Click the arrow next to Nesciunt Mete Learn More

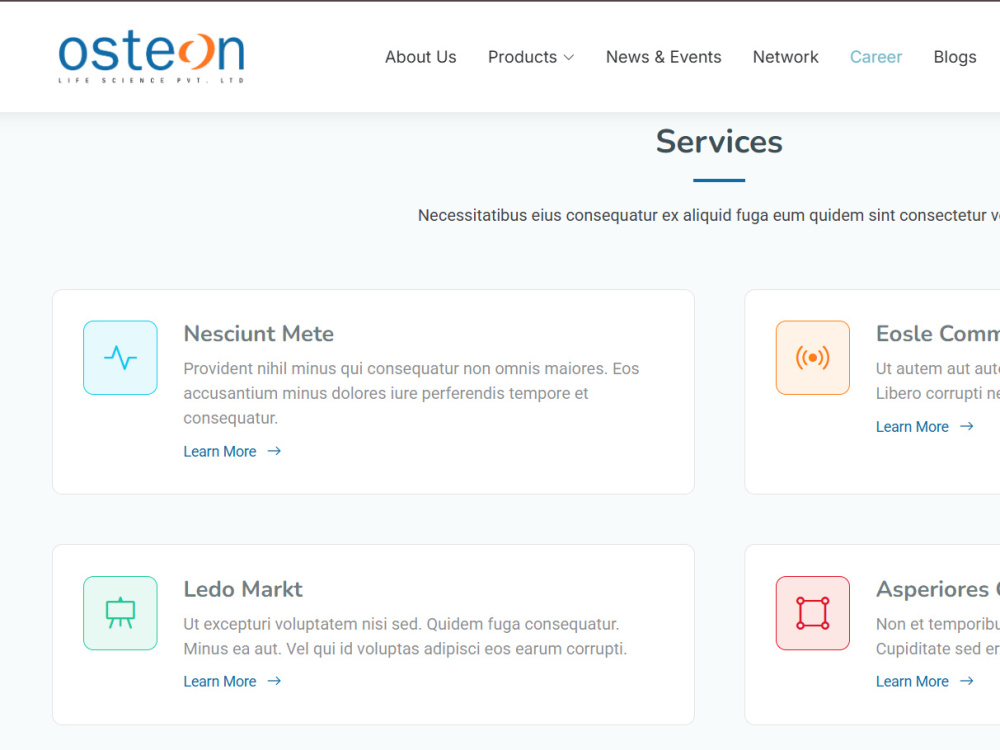click(274, 452)
